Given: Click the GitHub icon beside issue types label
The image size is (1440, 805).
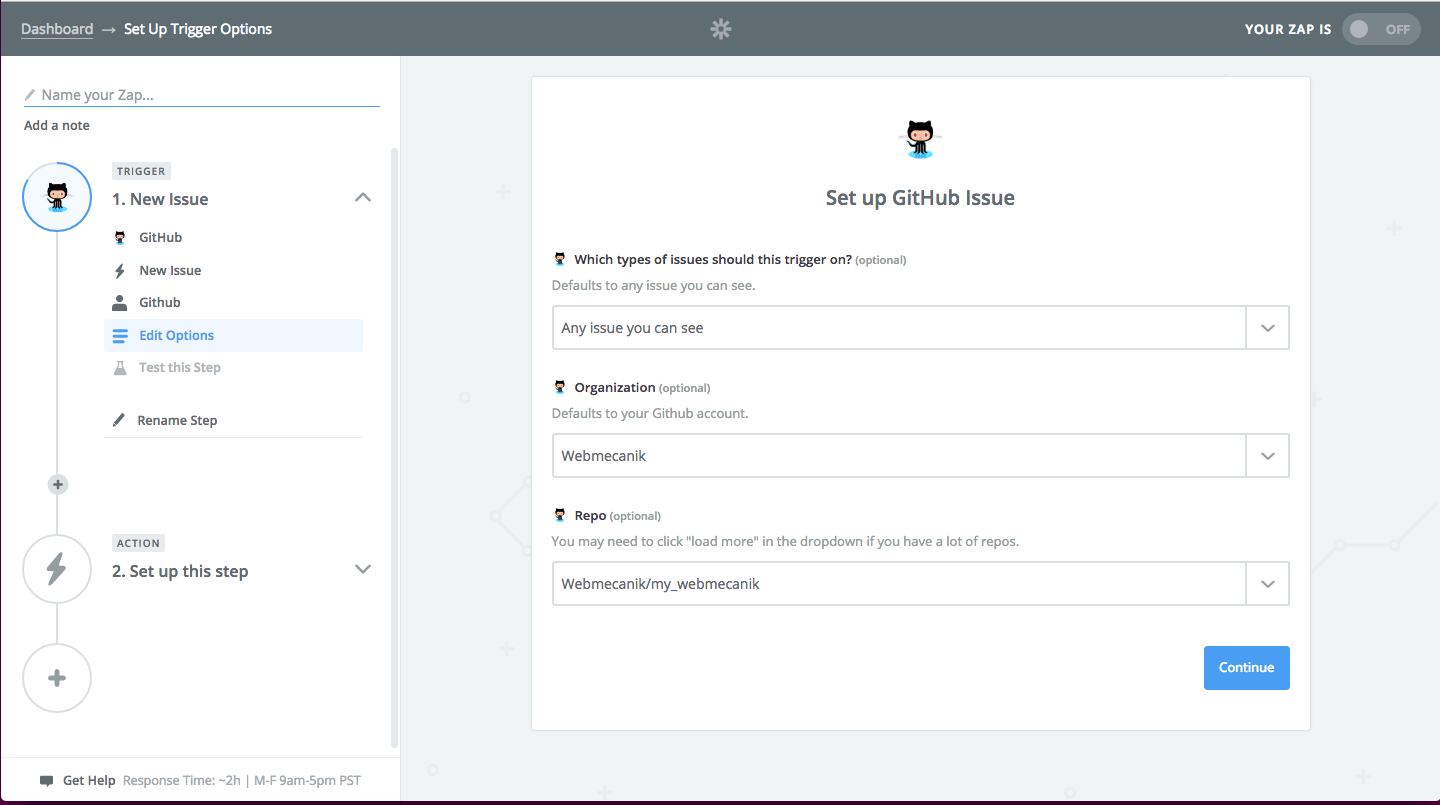Looking at the screenshot, I should pos(560,259).
